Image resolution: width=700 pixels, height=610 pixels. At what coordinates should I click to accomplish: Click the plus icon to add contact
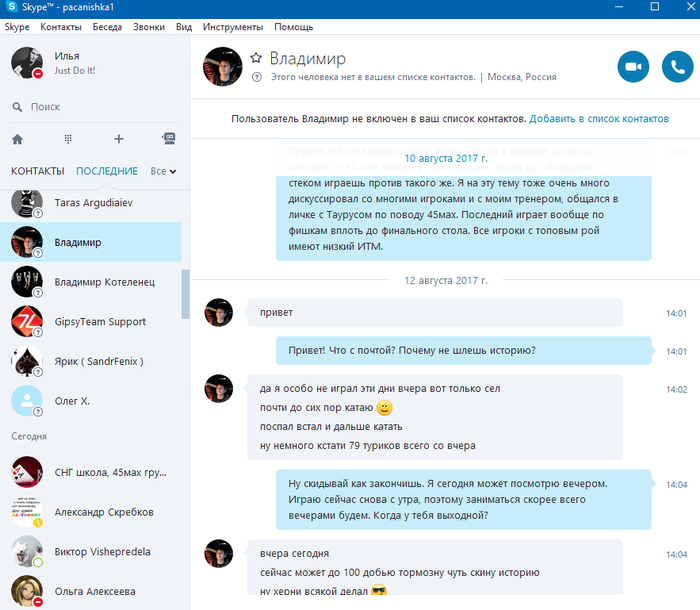coord(119,139)
